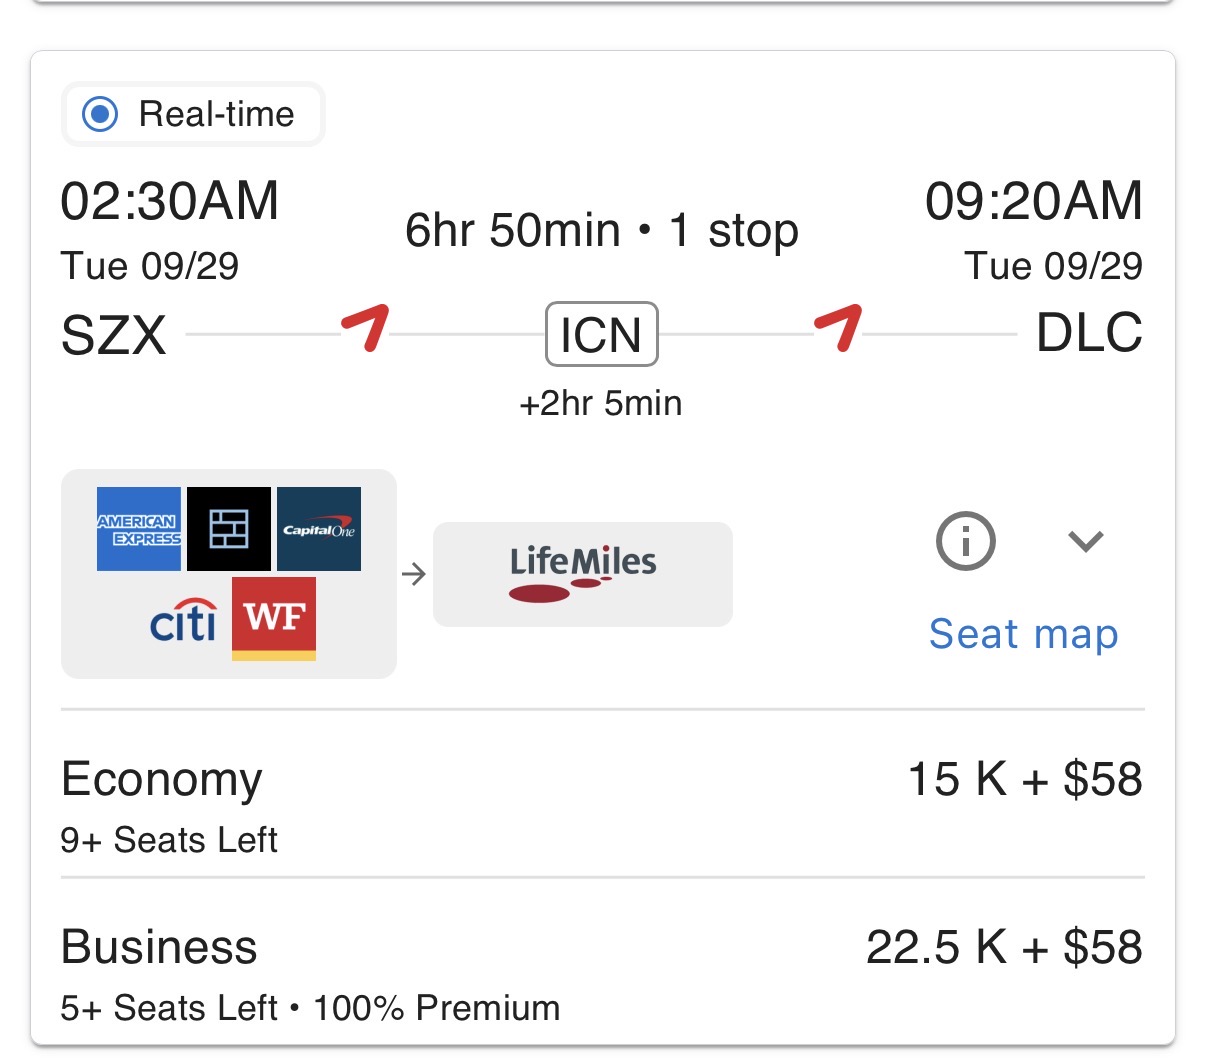
Task: Click the ICN layover stop badge
Action: click(602, 334)
